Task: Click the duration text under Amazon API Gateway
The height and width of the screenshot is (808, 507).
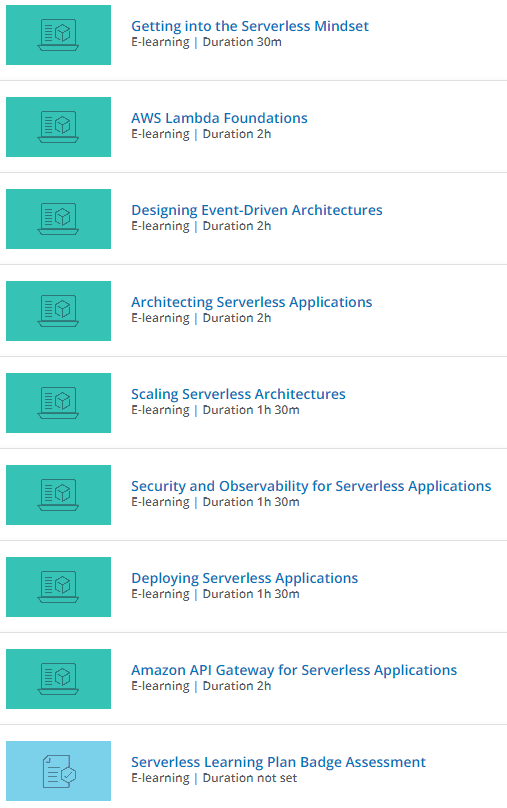Action: [x=236, y=686]
